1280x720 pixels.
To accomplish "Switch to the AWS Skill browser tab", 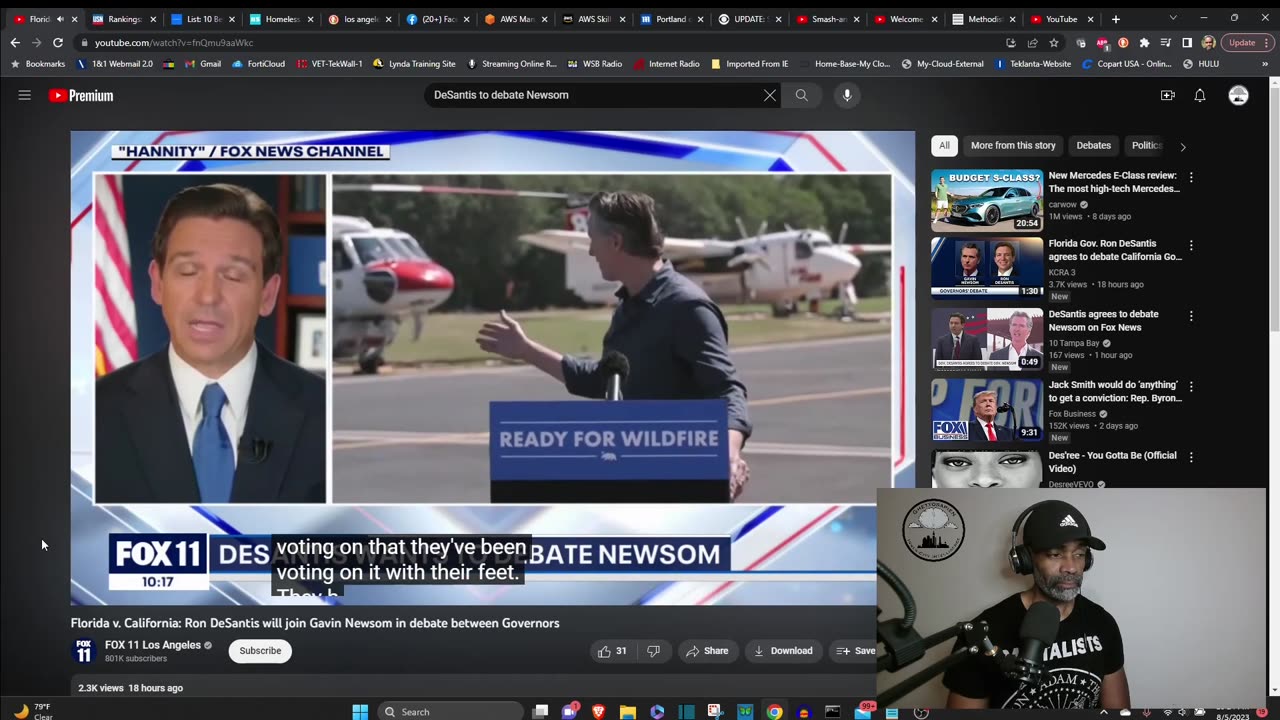I will pos(594,19).
